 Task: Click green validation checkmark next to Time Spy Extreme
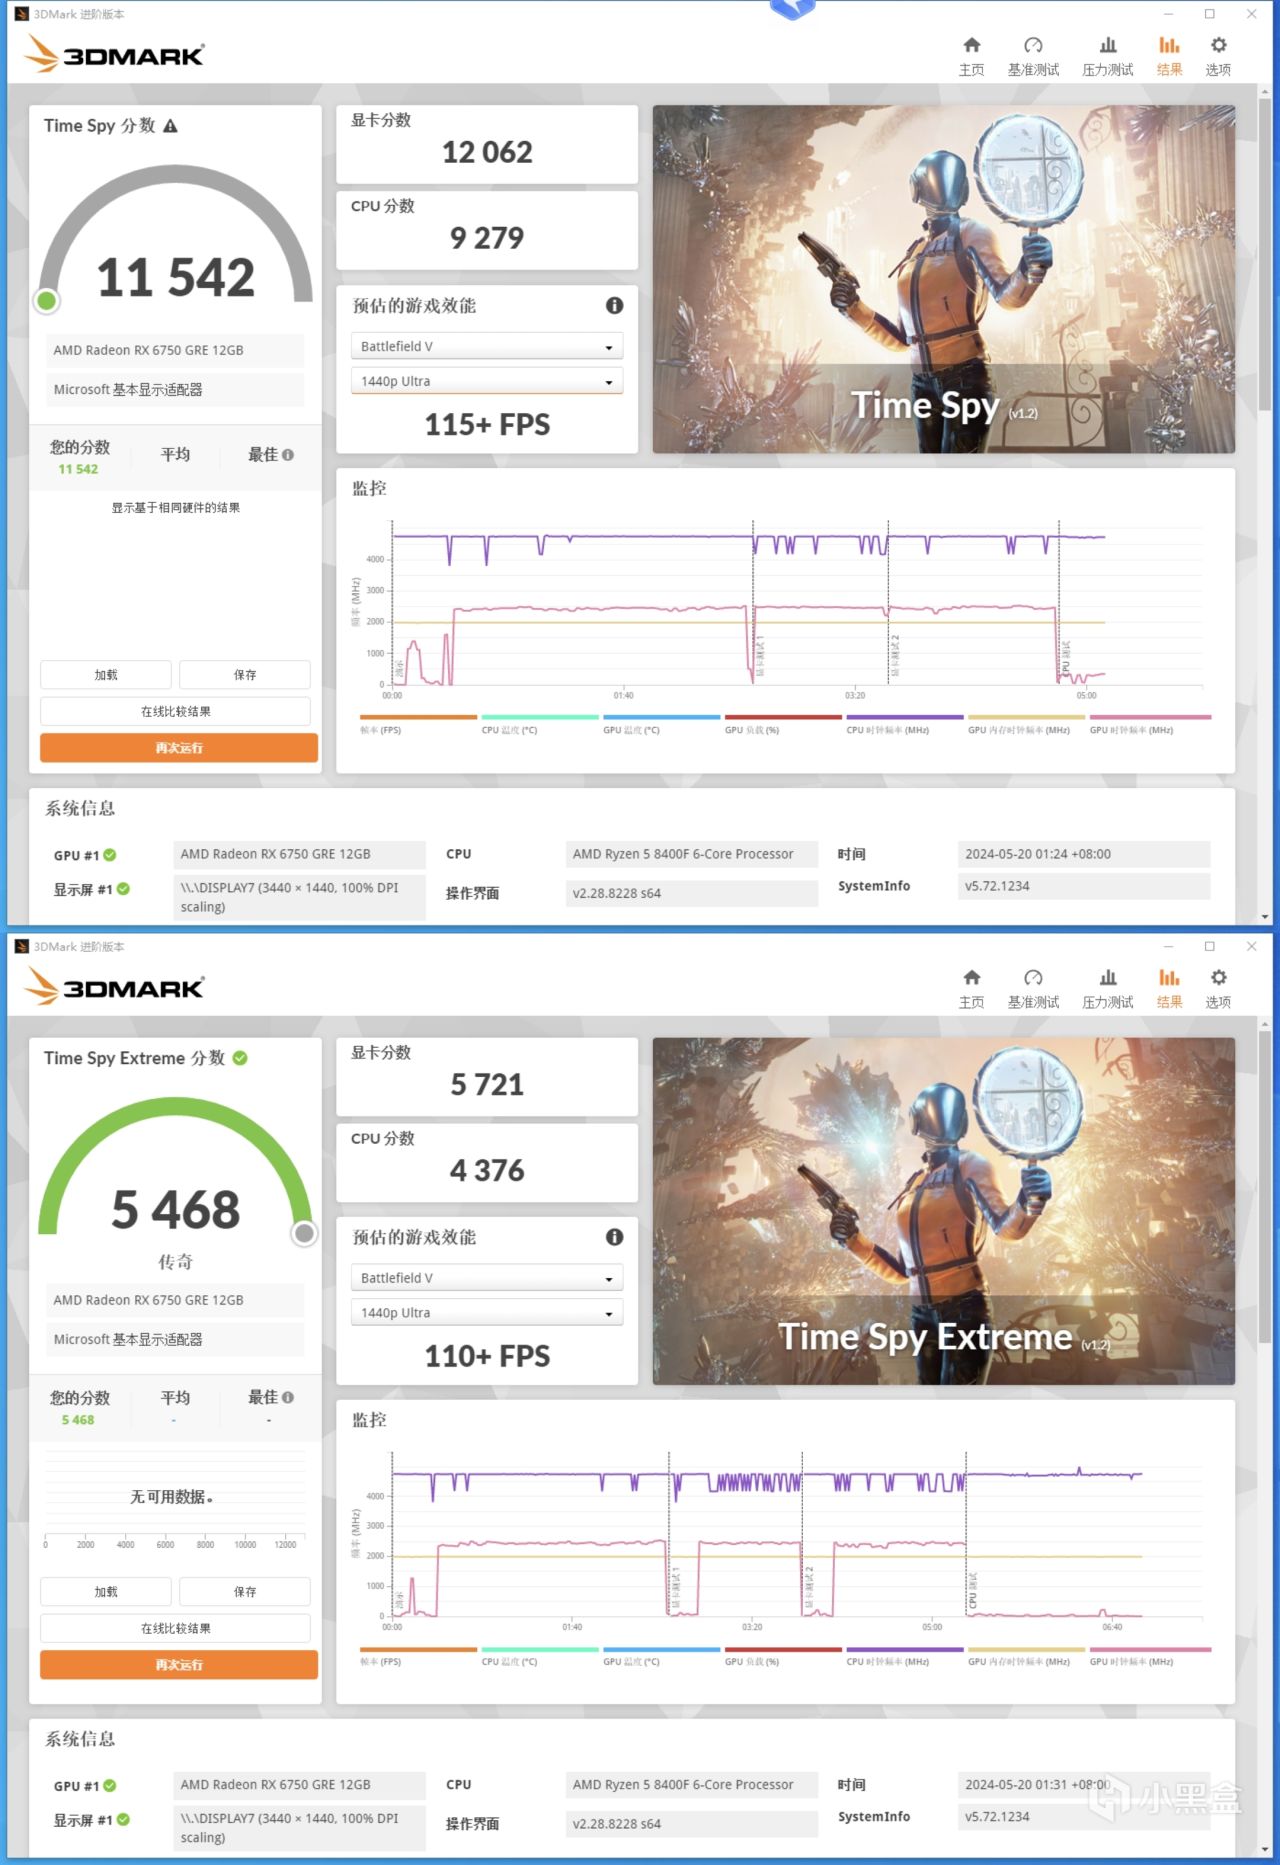(240, 1058)
